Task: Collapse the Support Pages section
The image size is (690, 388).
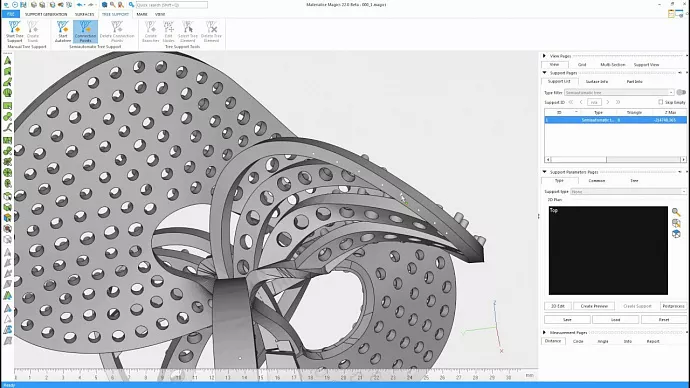Action: (544, 73)
